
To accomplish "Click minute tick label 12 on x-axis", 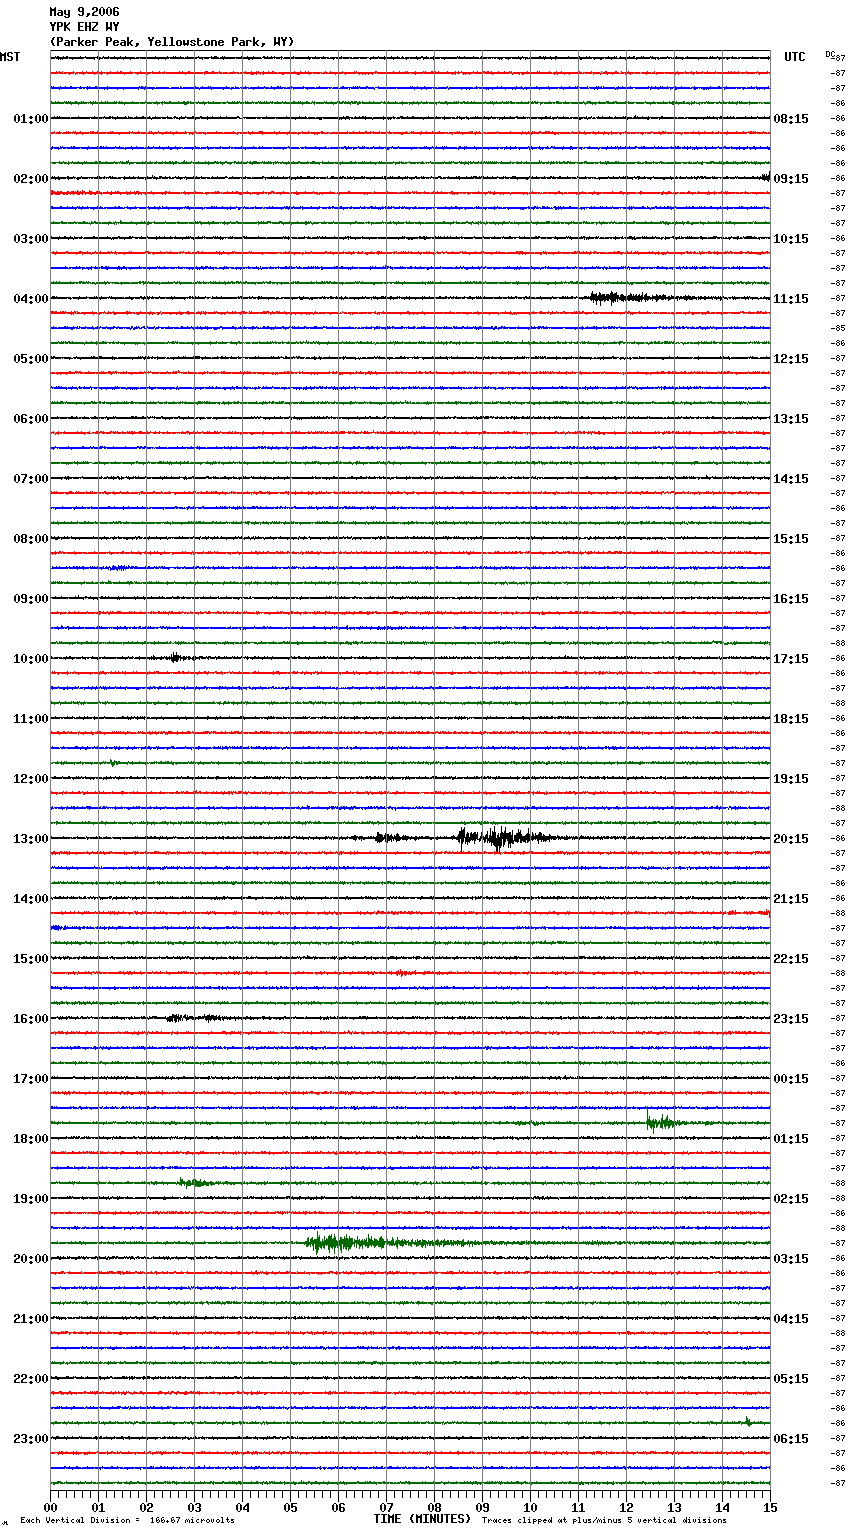I will (627, 1507).
